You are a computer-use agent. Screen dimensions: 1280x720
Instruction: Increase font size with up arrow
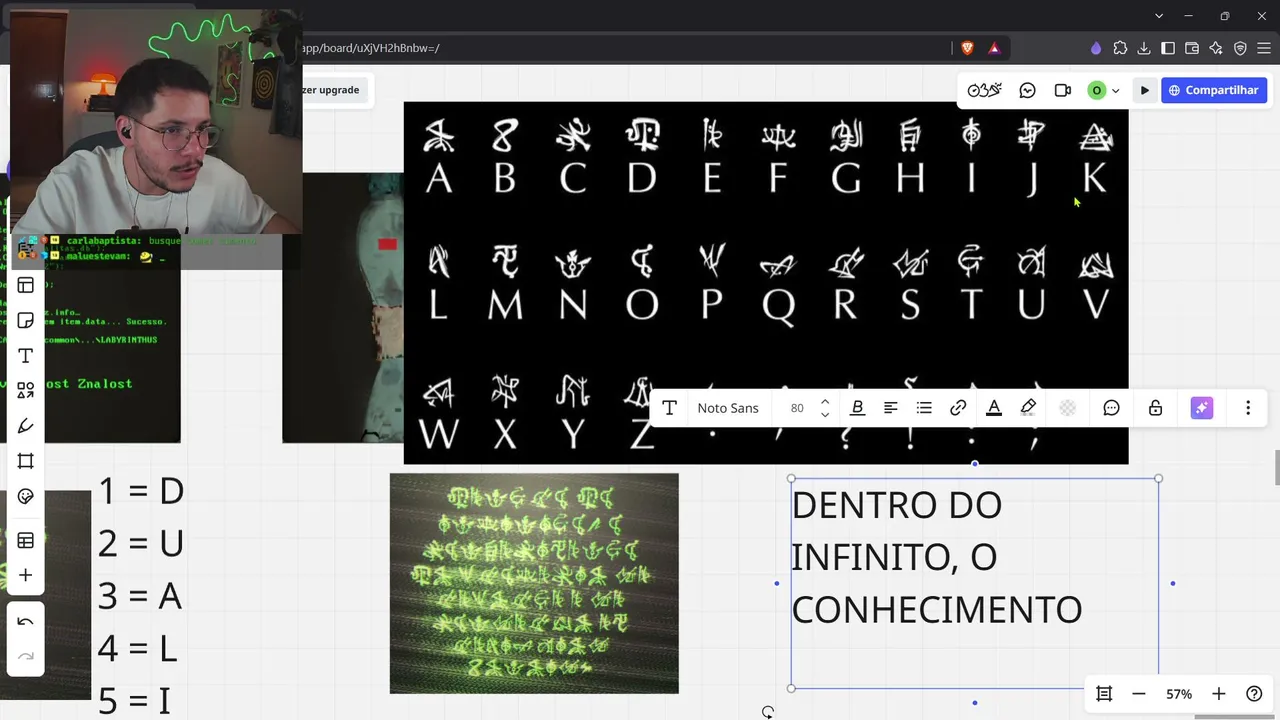(x=825, y=402)
